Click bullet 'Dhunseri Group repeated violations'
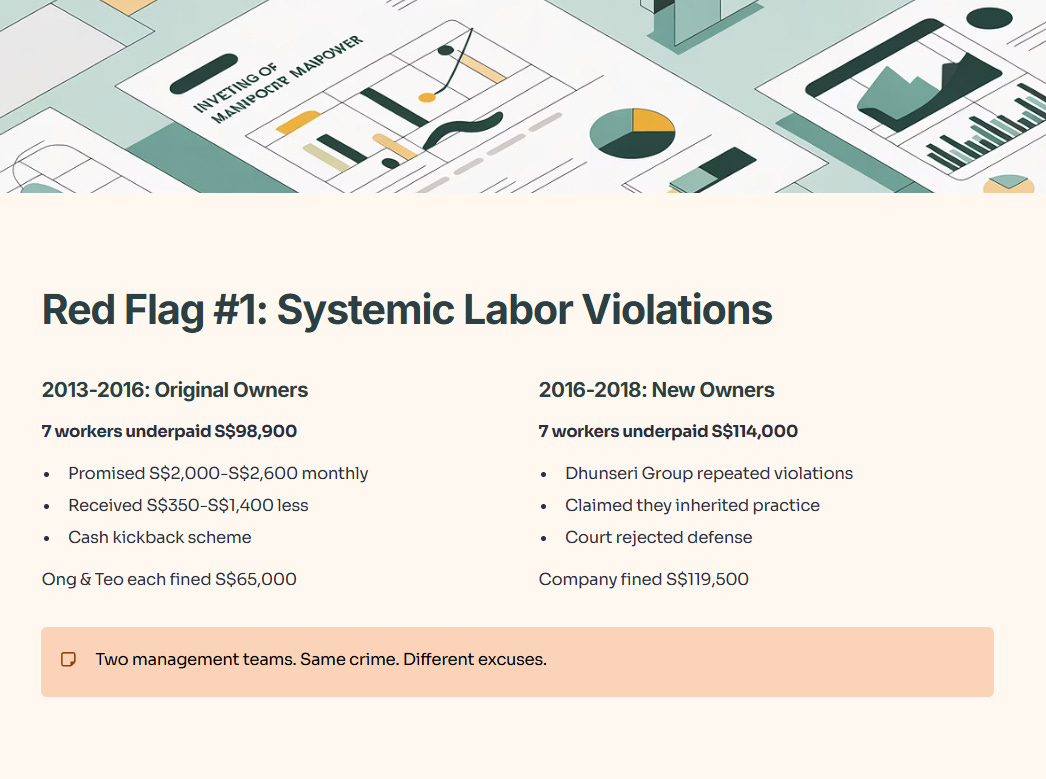This screenshot has height=779, width=1046. [x=709, y=474]
